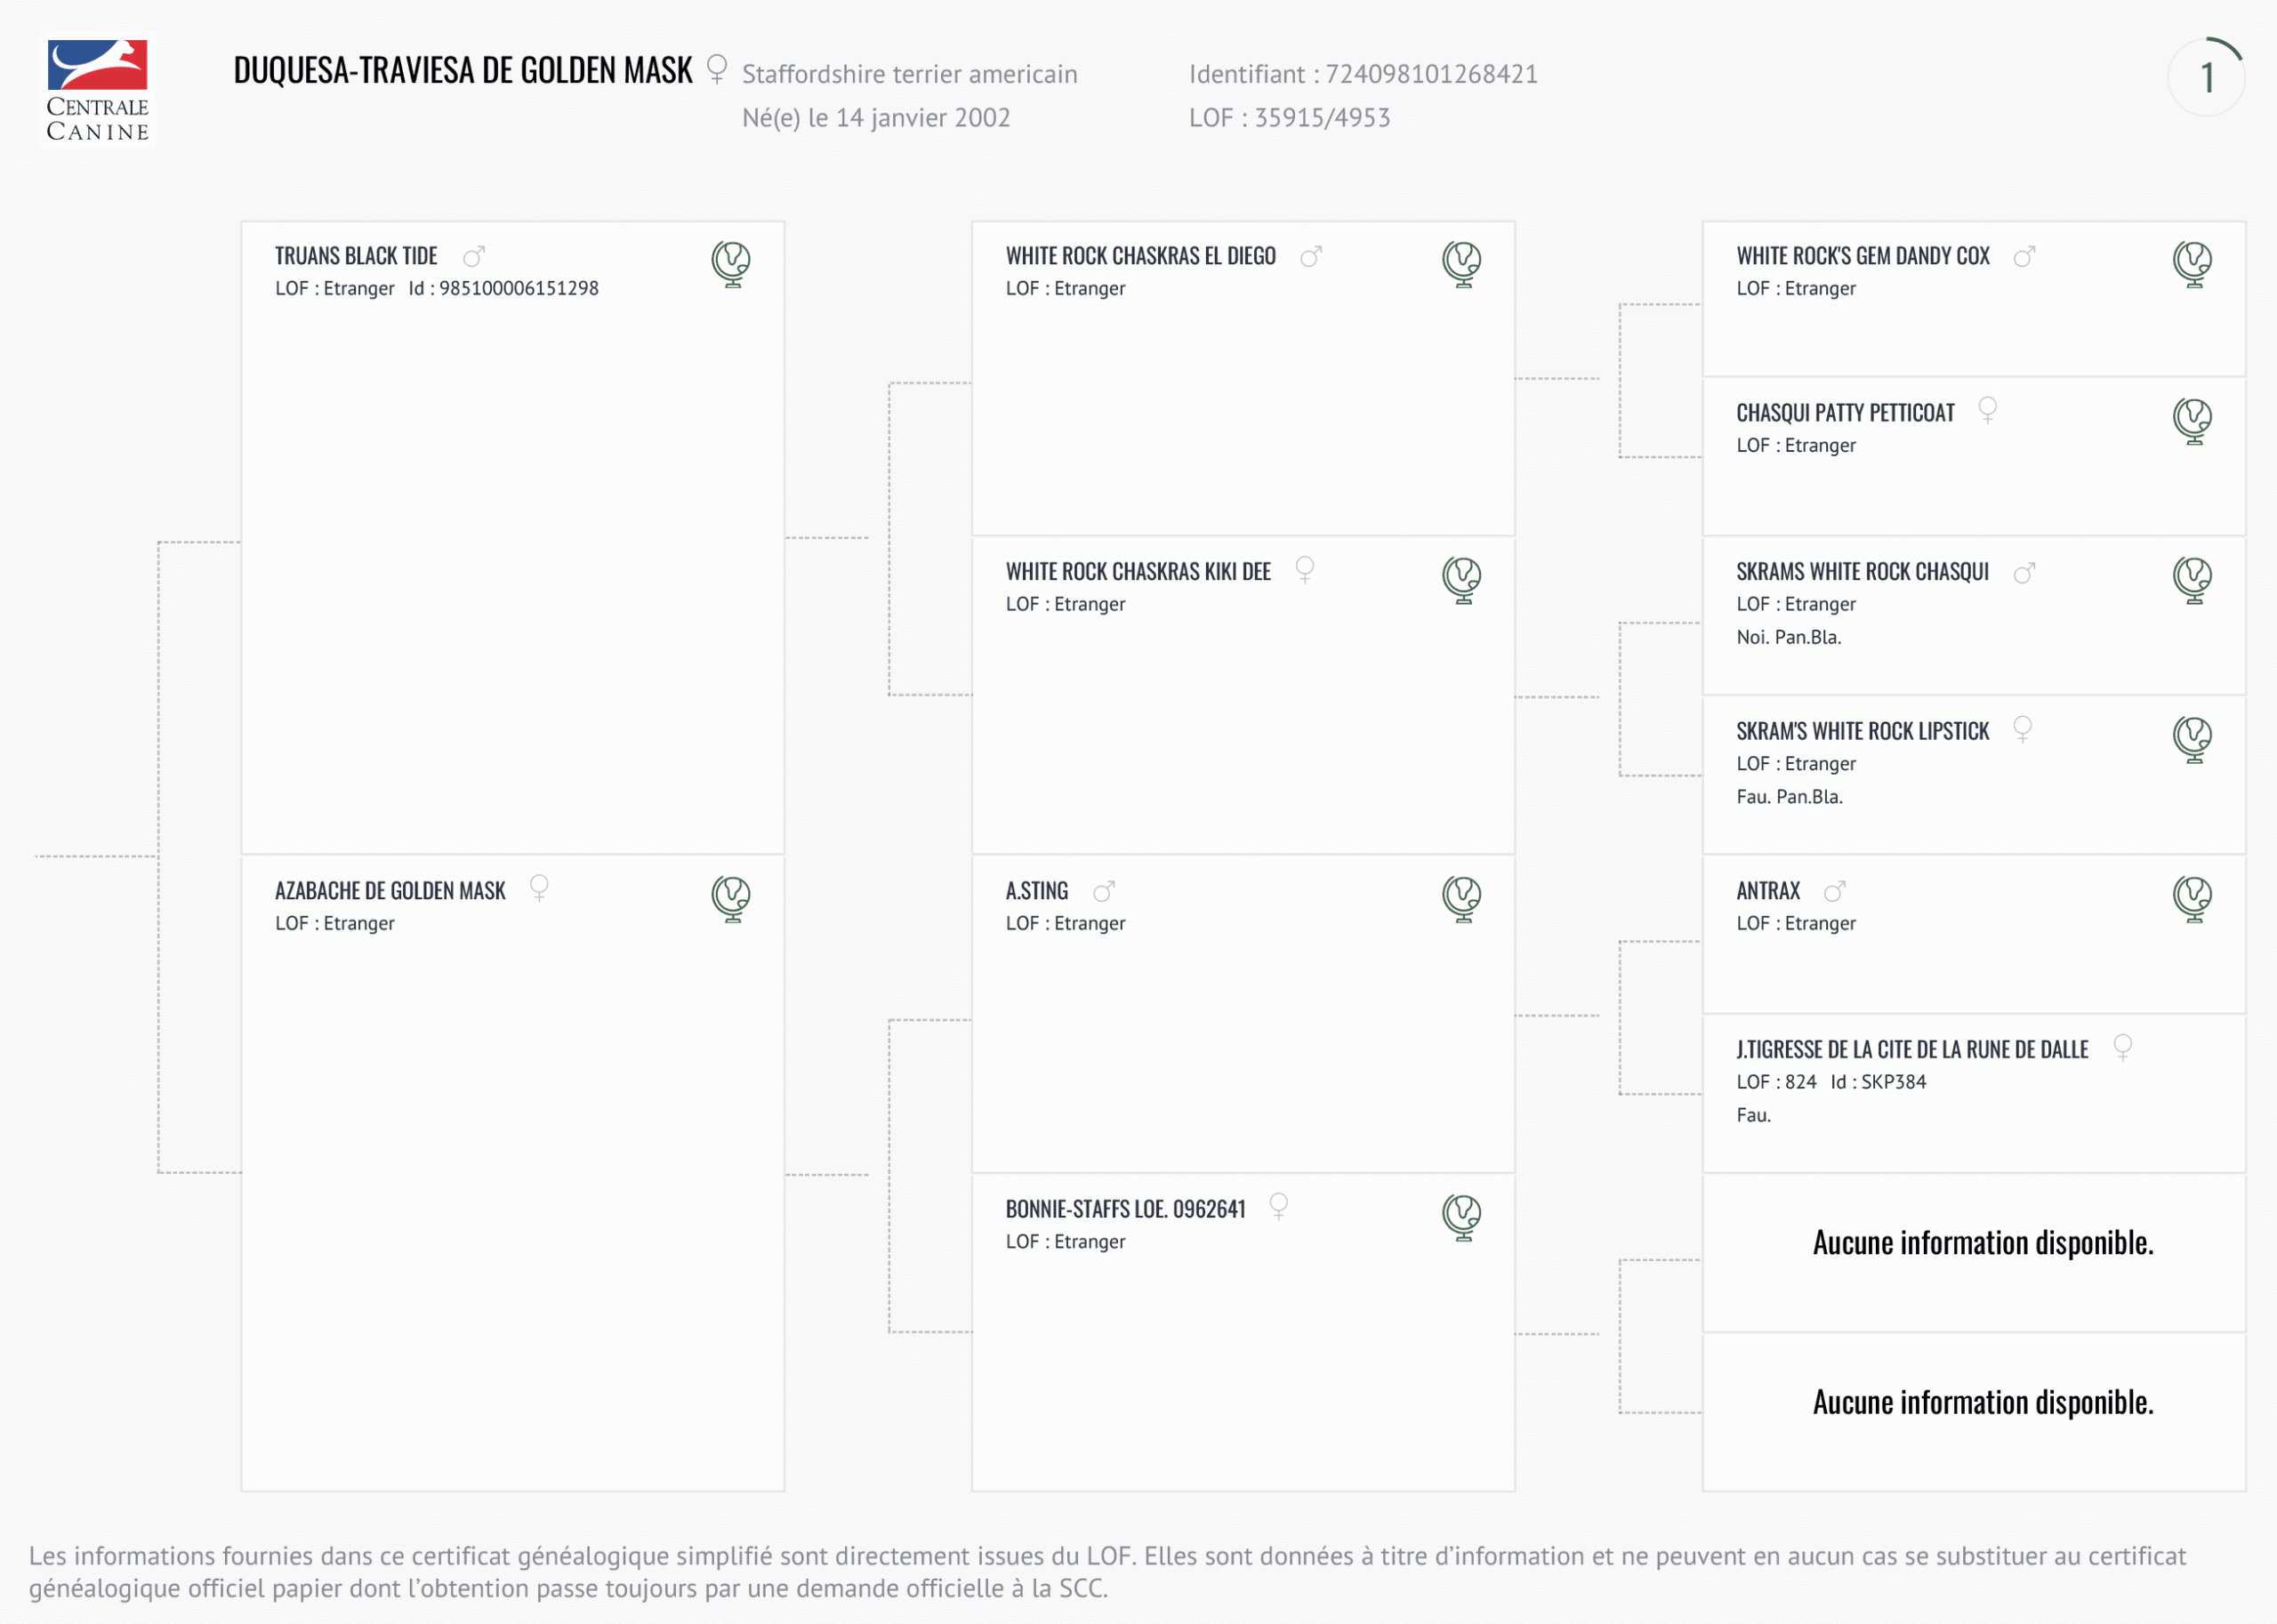Click the DUQUESA-TRAVIESA DE GOLDEN MASK title

(463, 71)
